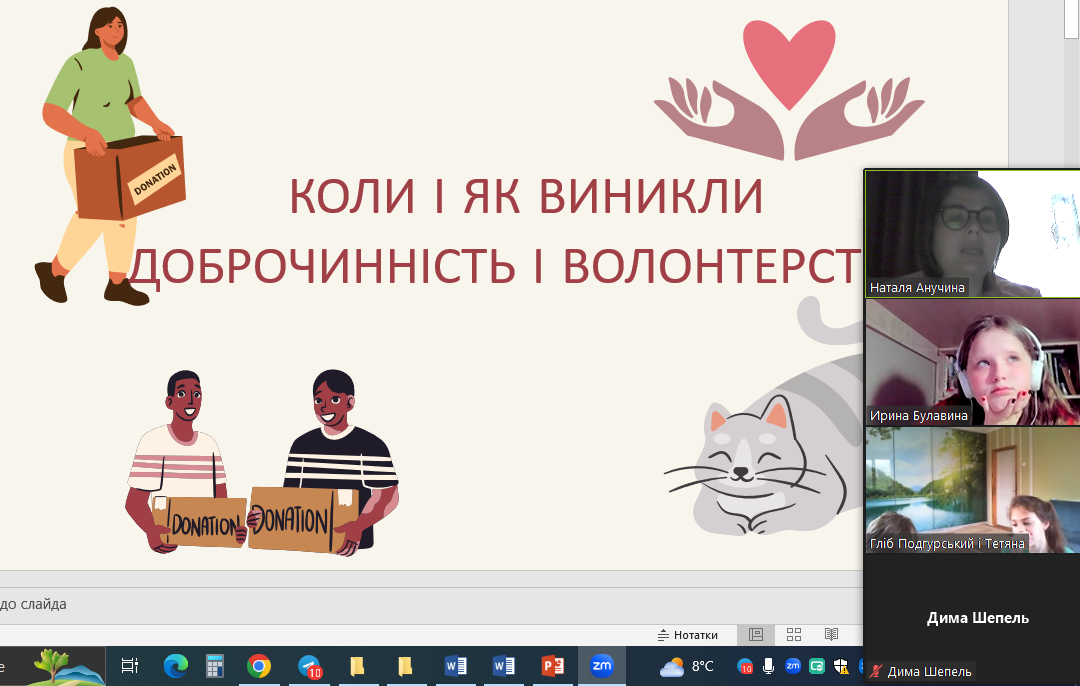
Task: Click the Ирина Булавина name label
Action: click(919, 416)
